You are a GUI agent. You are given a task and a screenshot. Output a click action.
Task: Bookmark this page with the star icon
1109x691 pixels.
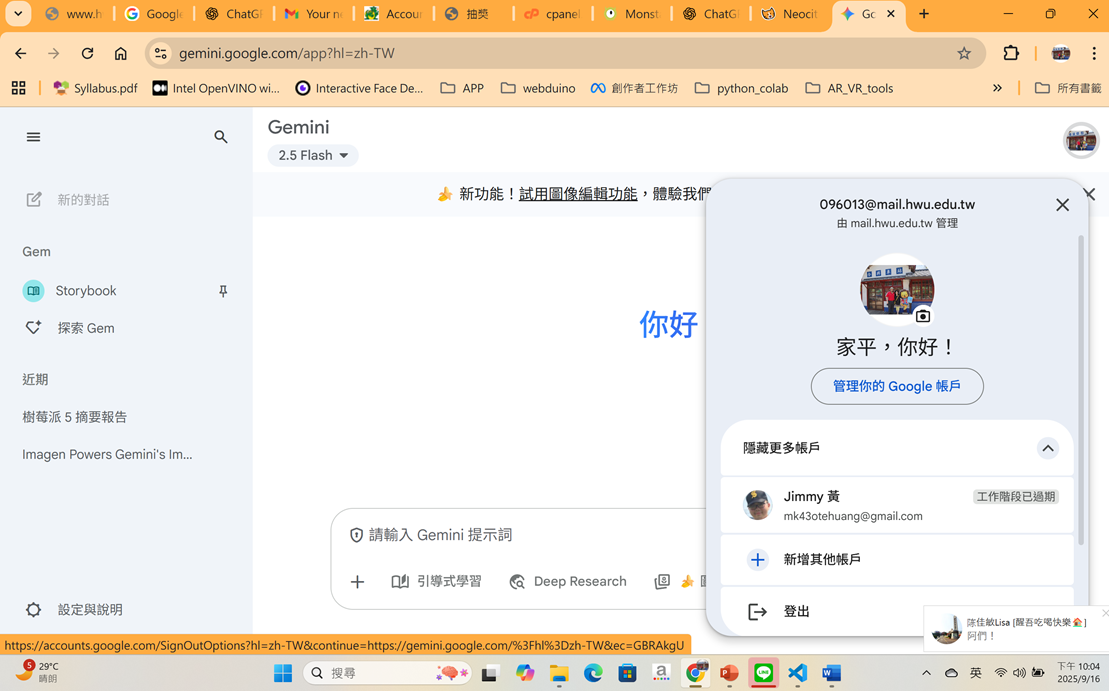(964, 53)
